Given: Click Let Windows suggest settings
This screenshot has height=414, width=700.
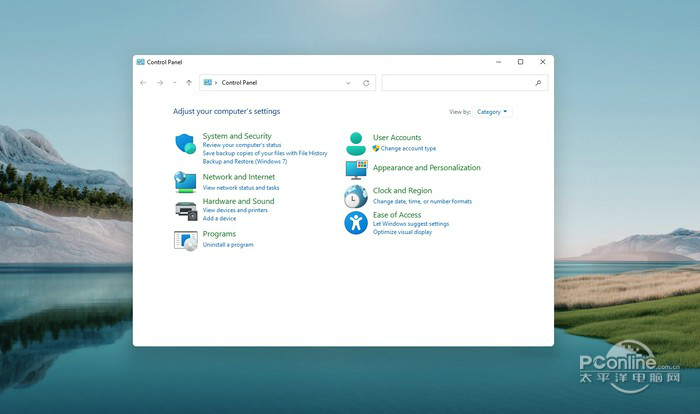Looking at the screenshot, I should 411,224.
